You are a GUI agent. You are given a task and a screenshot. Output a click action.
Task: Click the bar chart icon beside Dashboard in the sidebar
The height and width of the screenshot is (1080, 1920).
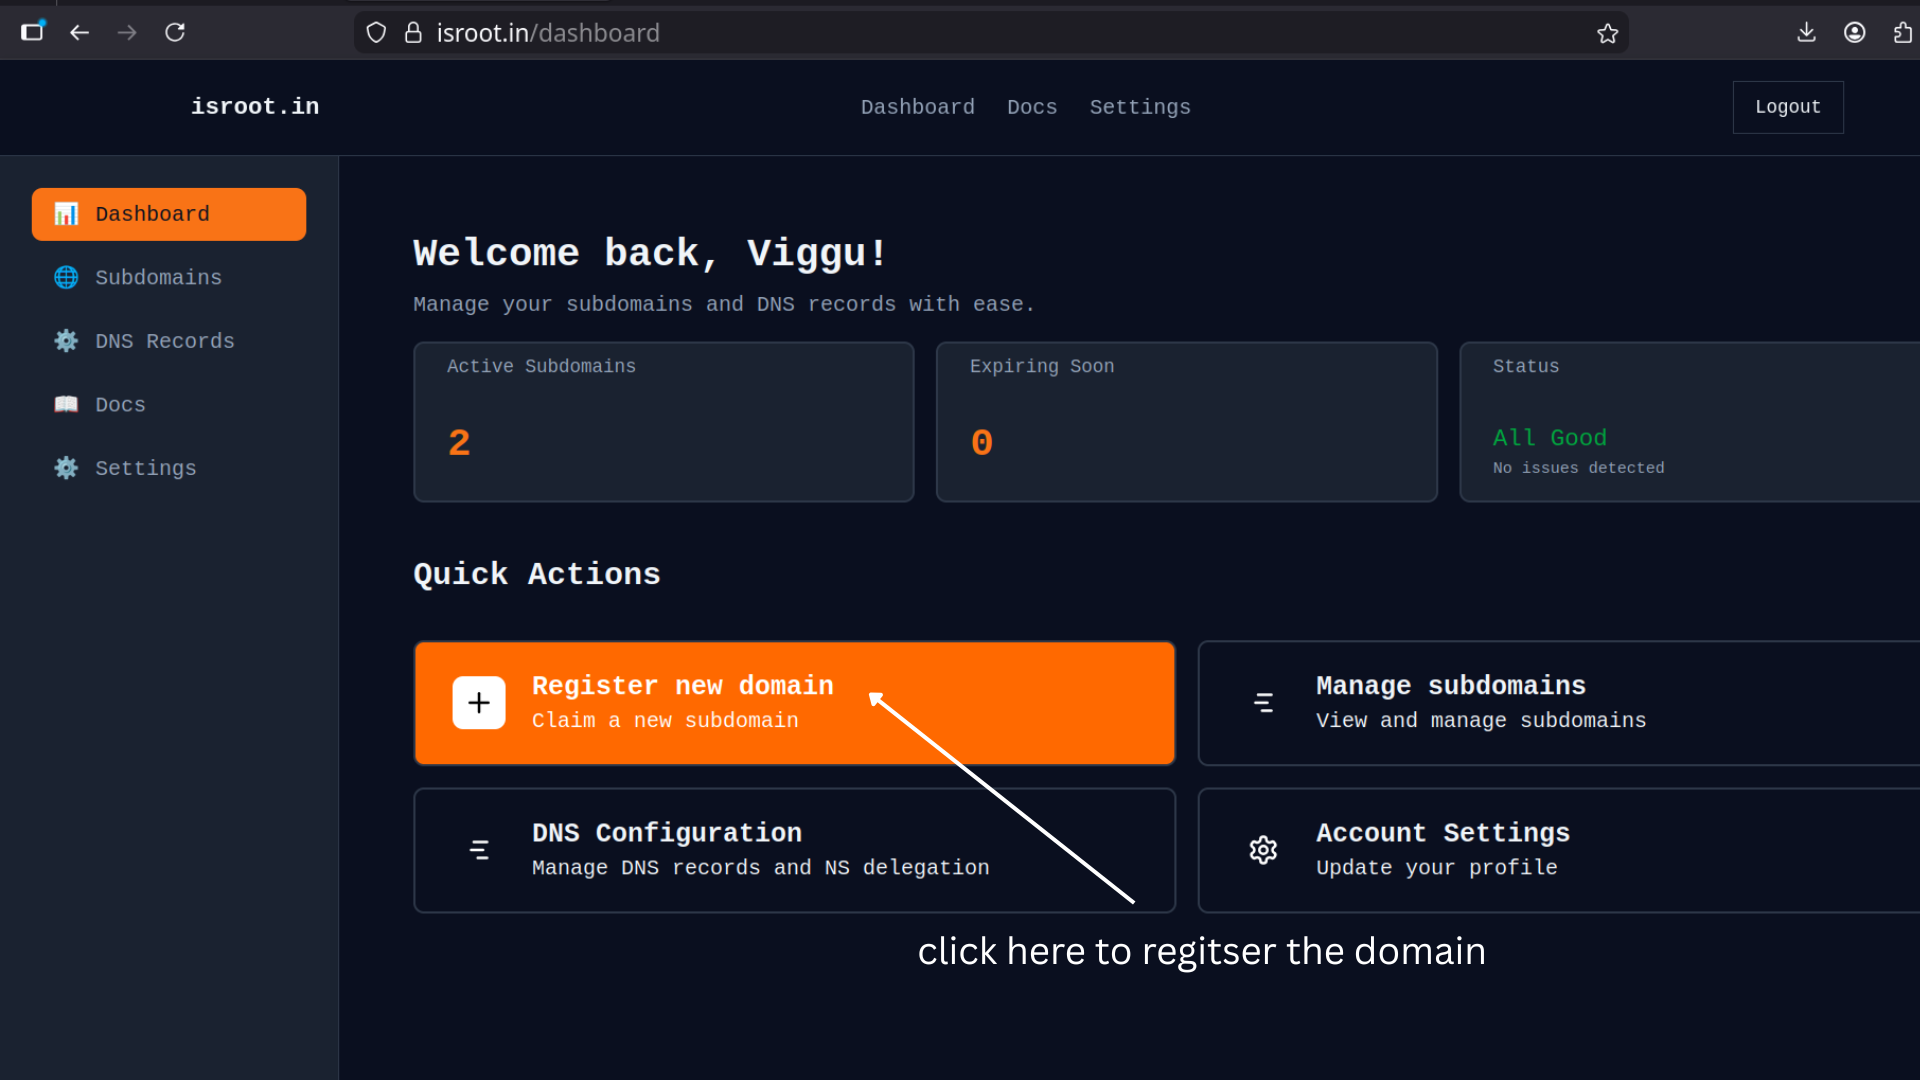pyautogui.click(x=66, y=214)
